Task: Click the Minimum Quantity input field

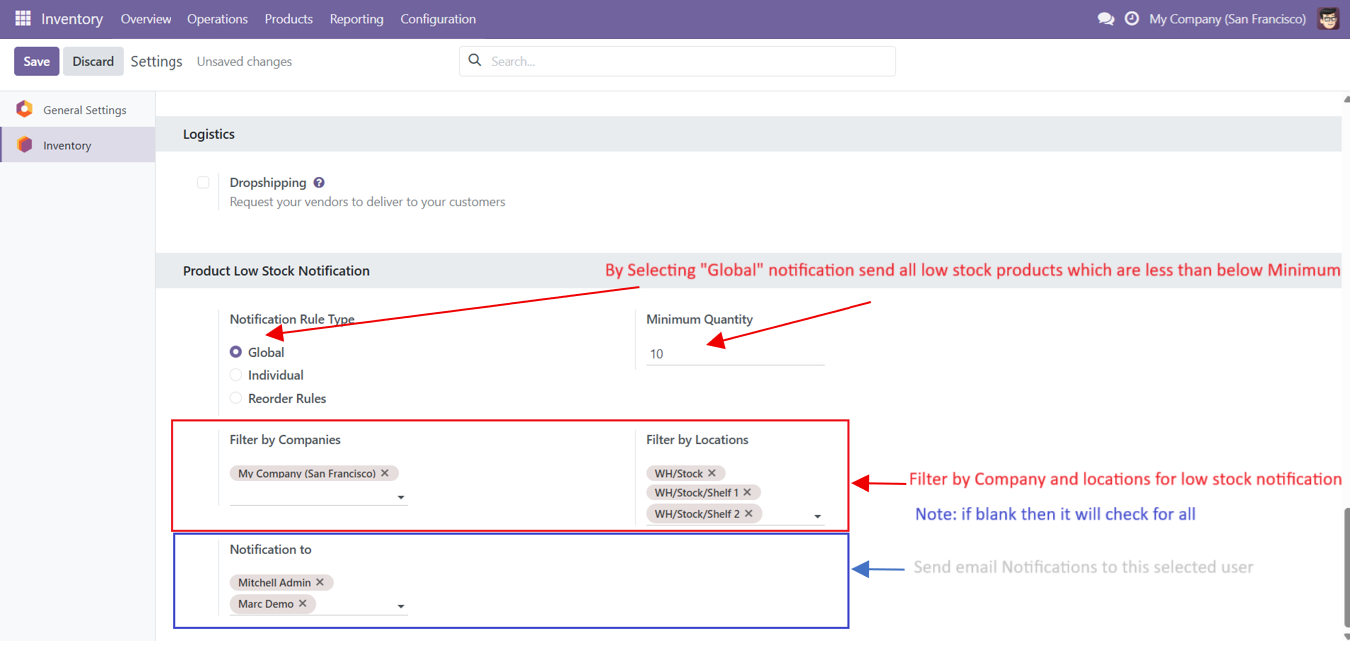Action: (x=734, y=354)
